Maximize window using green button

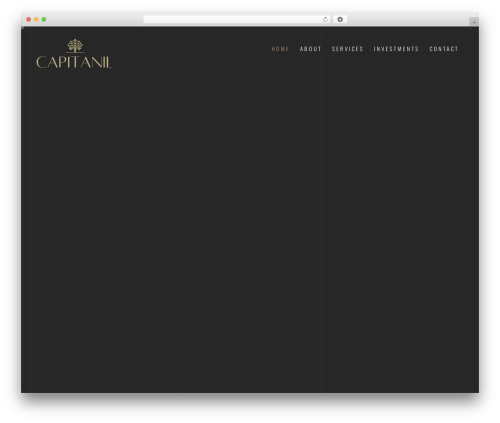tap(44, 19)
